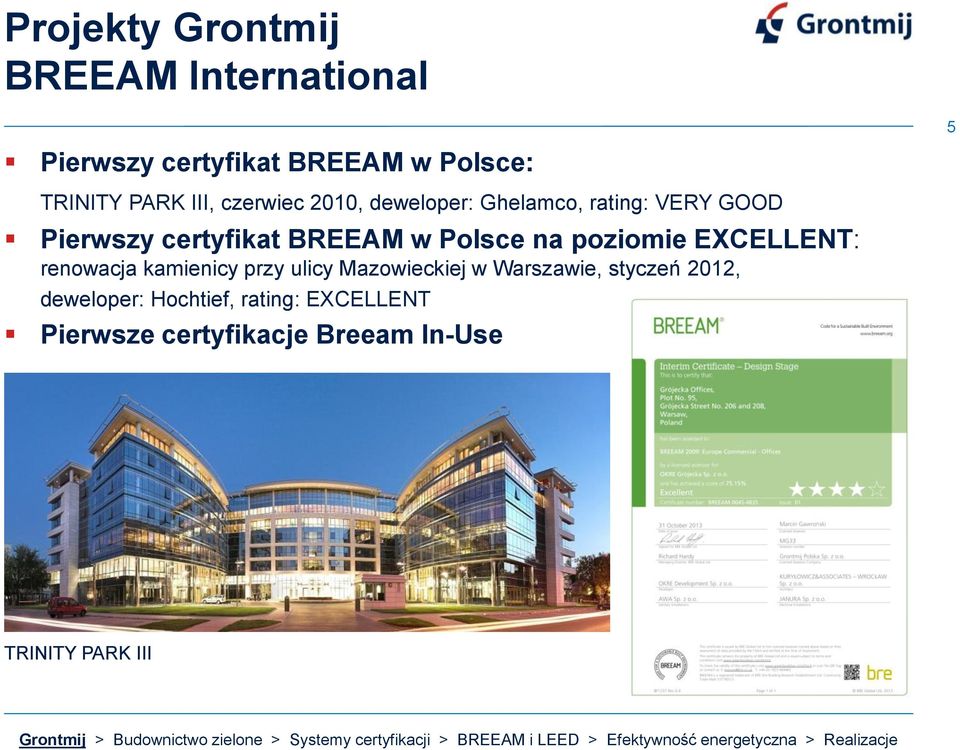Click heading ending 'na poziomie EXCELLENT'
This screenshot has width=960, height=750.
[x=450, y=239]
